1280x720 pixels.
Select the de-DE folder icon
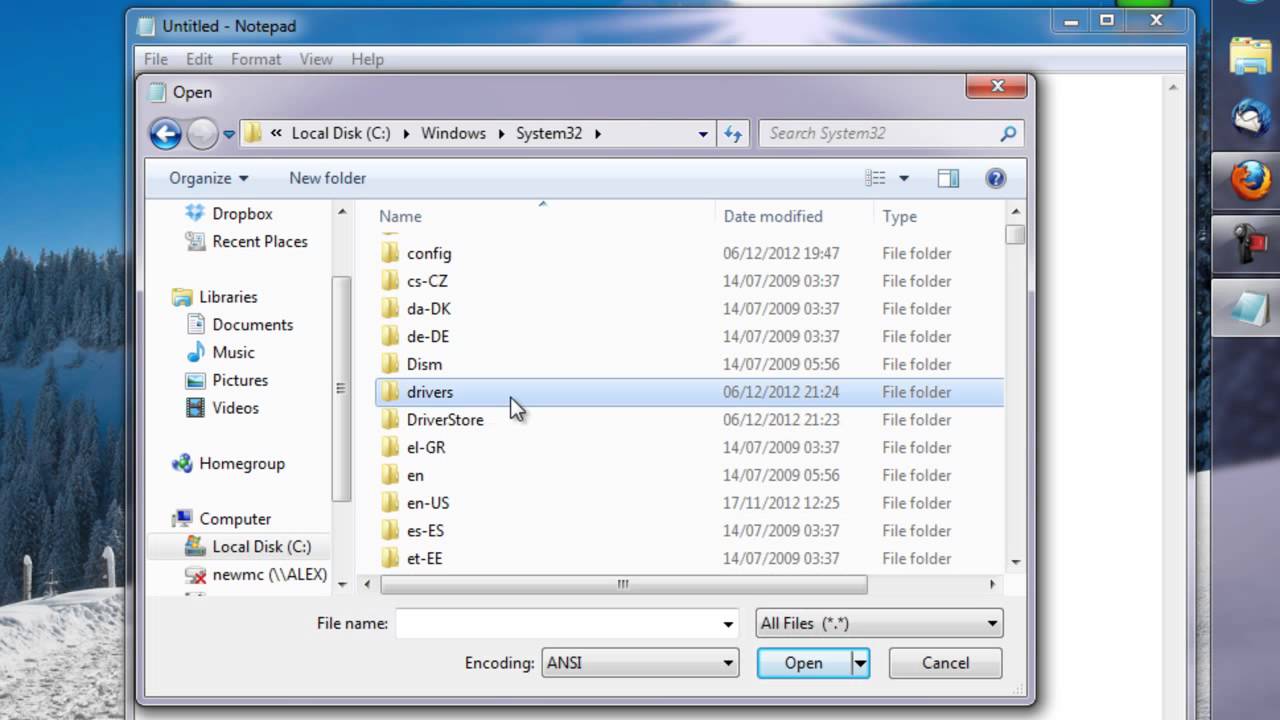coord(390,336)
